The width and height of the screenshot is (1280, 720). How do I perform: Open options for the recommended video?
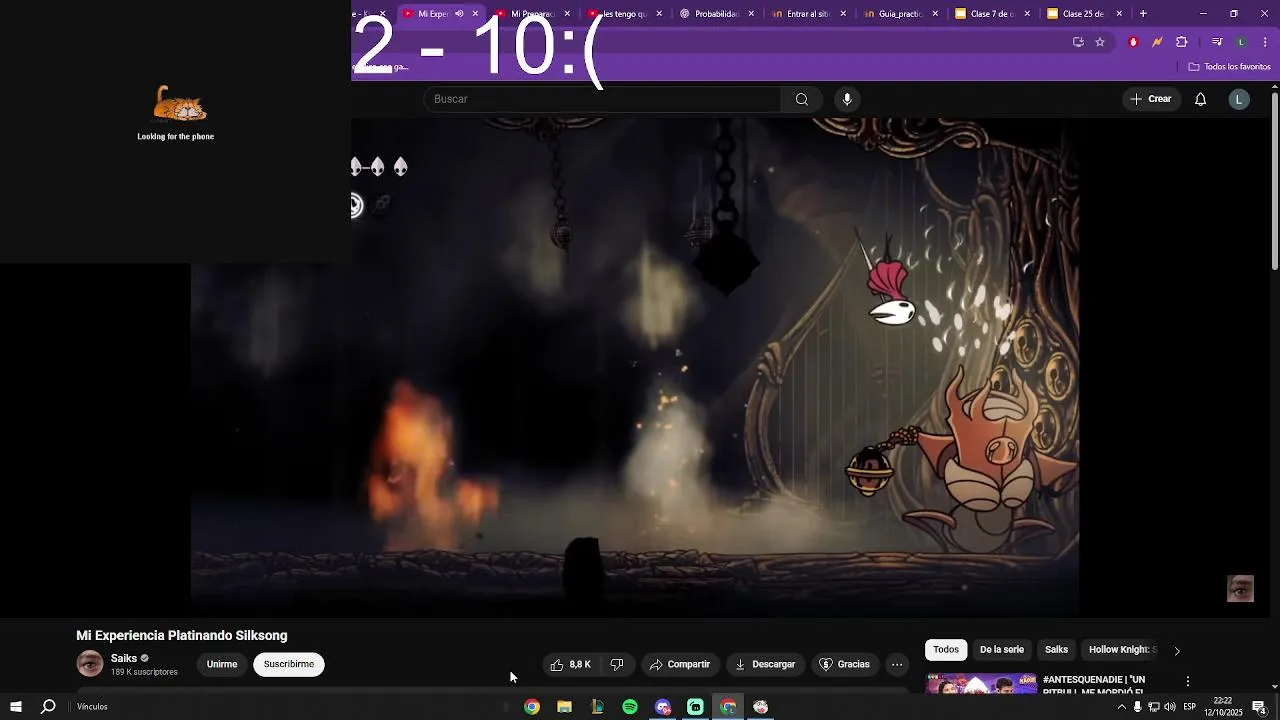pyautogui.click(x=1188, y=681)
